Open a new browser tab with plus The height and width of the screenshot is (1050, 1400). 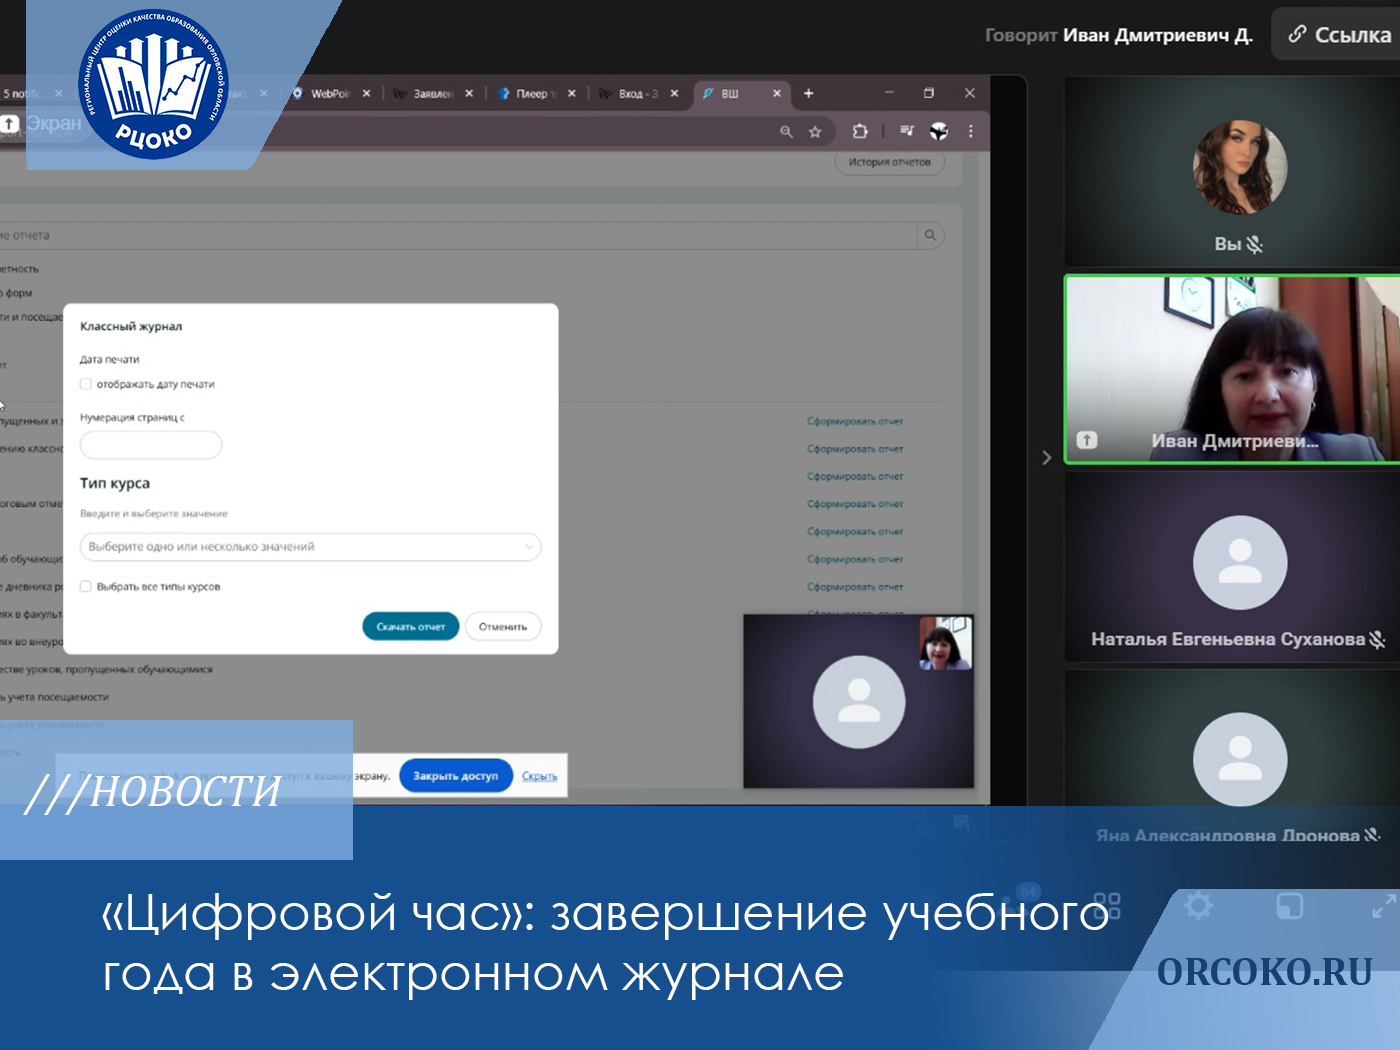808,93
